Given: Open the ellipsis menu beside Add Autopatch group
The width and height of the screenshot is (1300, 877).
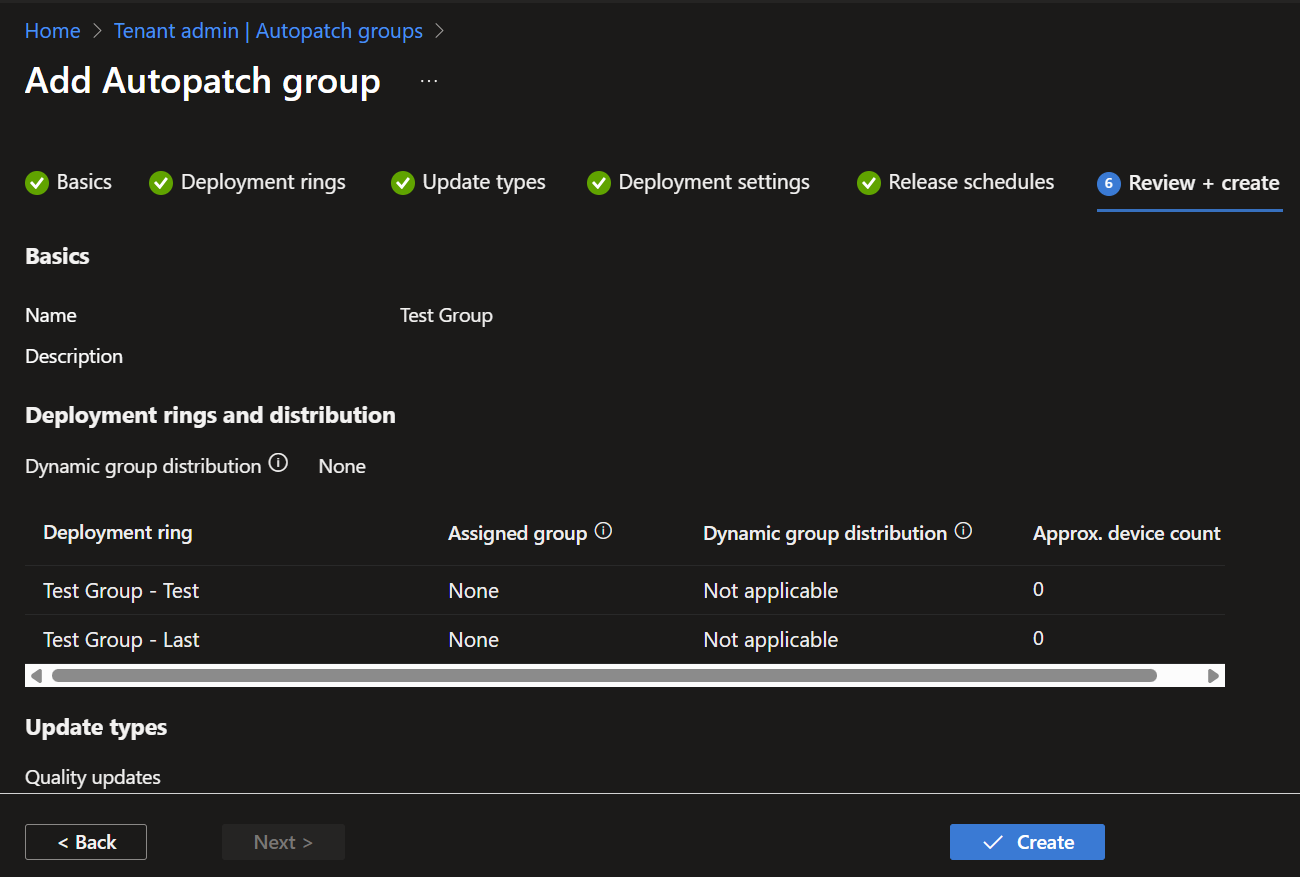Looking at the screenshot, I should tap(429, 81).
